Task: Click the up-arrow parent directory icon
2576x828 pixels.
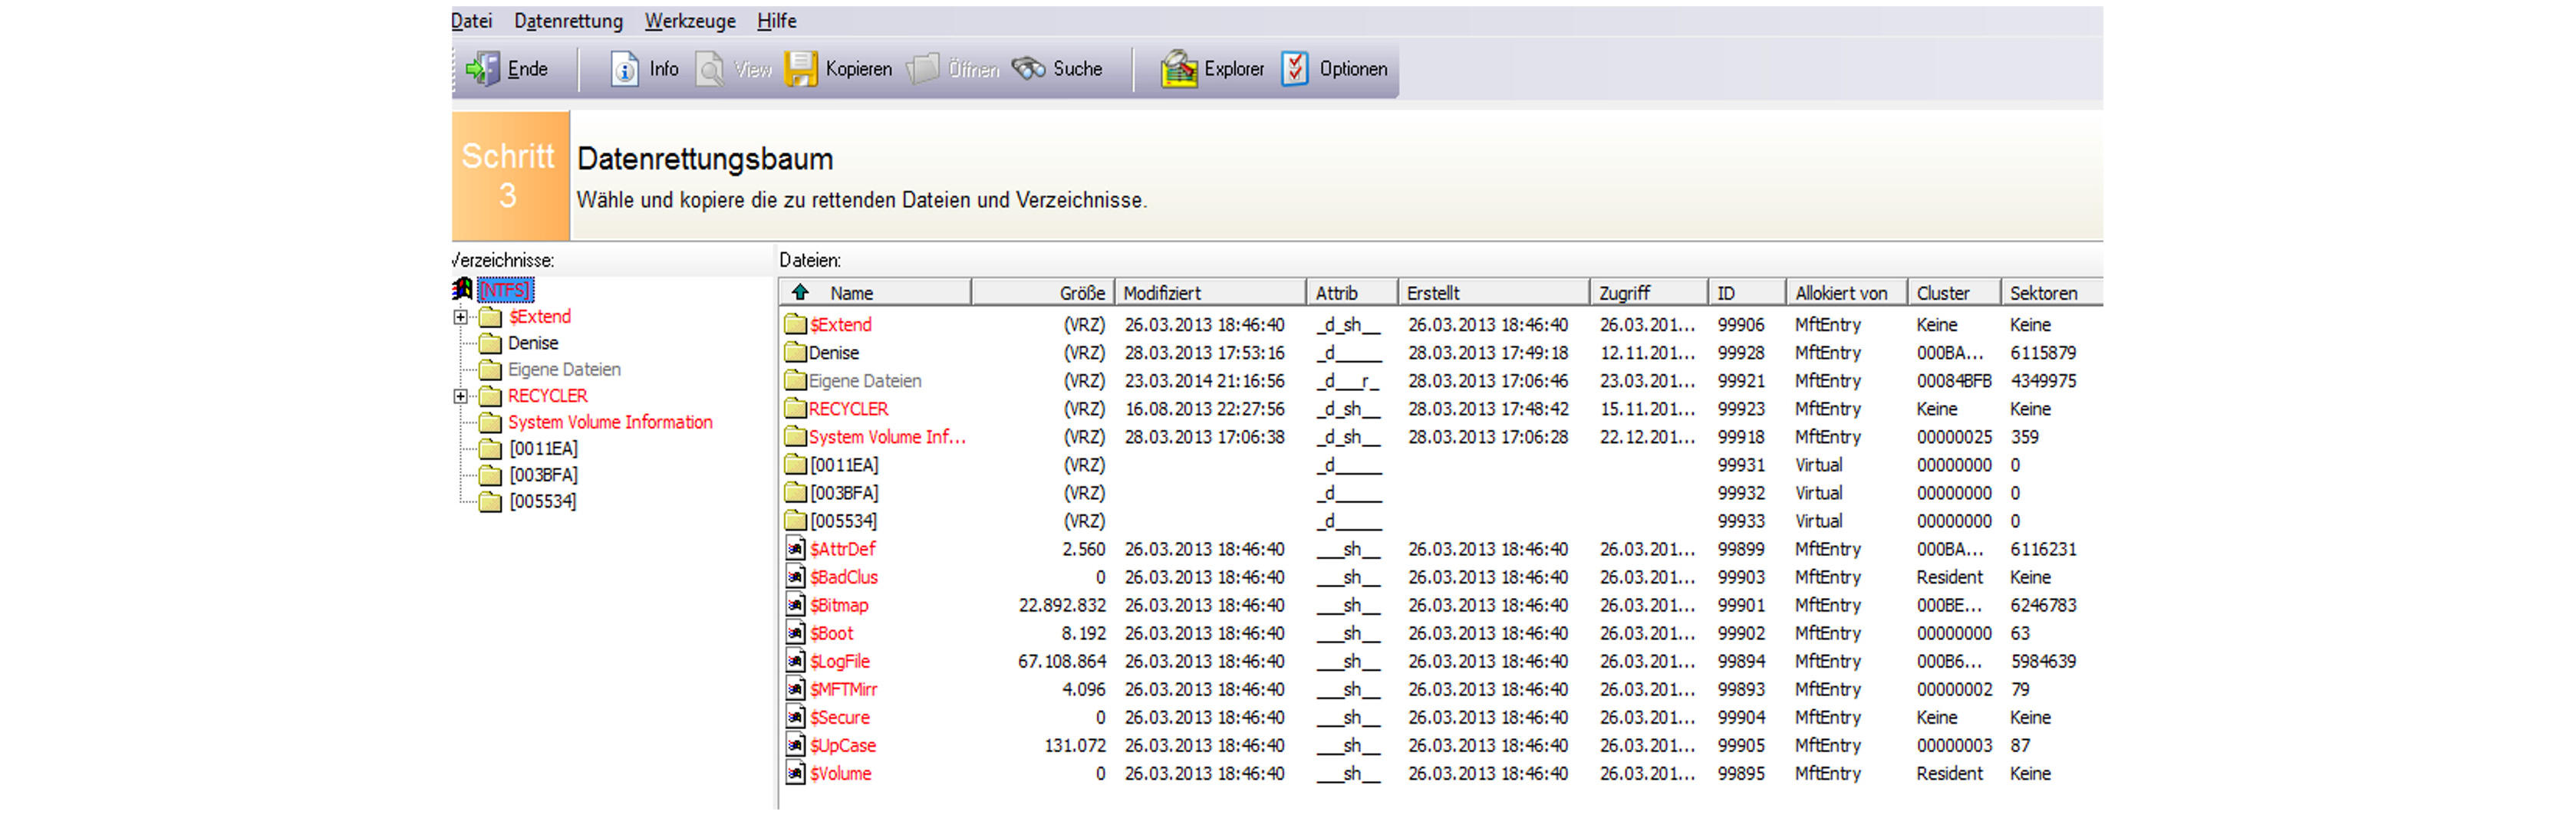Action: pyautogui.click(x=800, y=292)
